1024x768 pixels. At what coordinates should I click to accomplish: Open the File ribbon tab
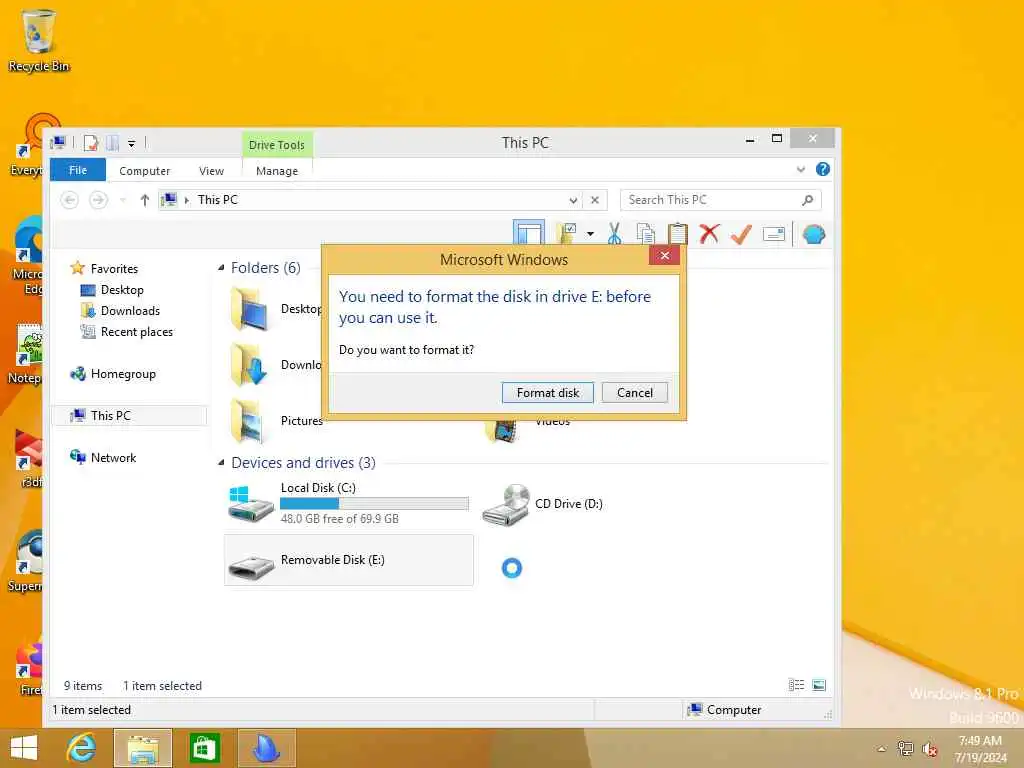click(x=78, y=170)
